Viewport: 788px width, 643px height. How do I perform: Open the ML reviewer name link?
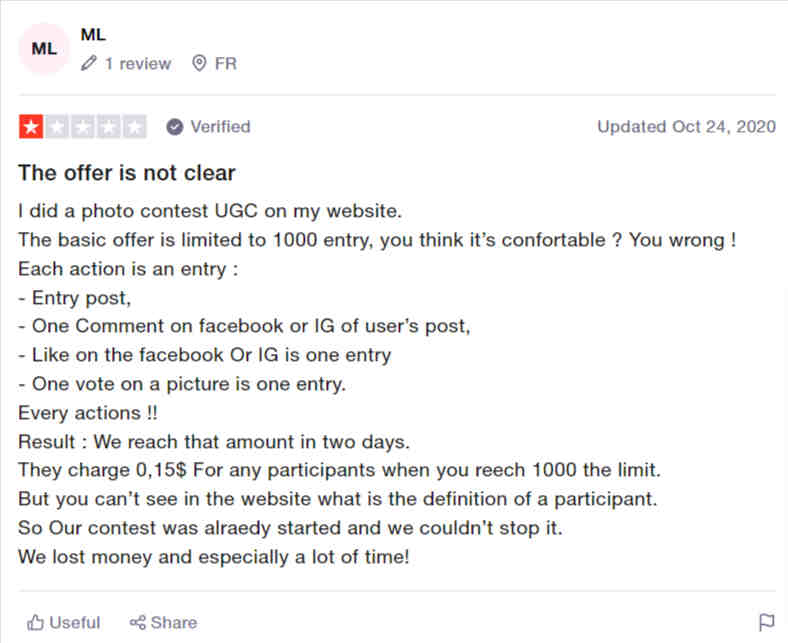pos(93,35)
